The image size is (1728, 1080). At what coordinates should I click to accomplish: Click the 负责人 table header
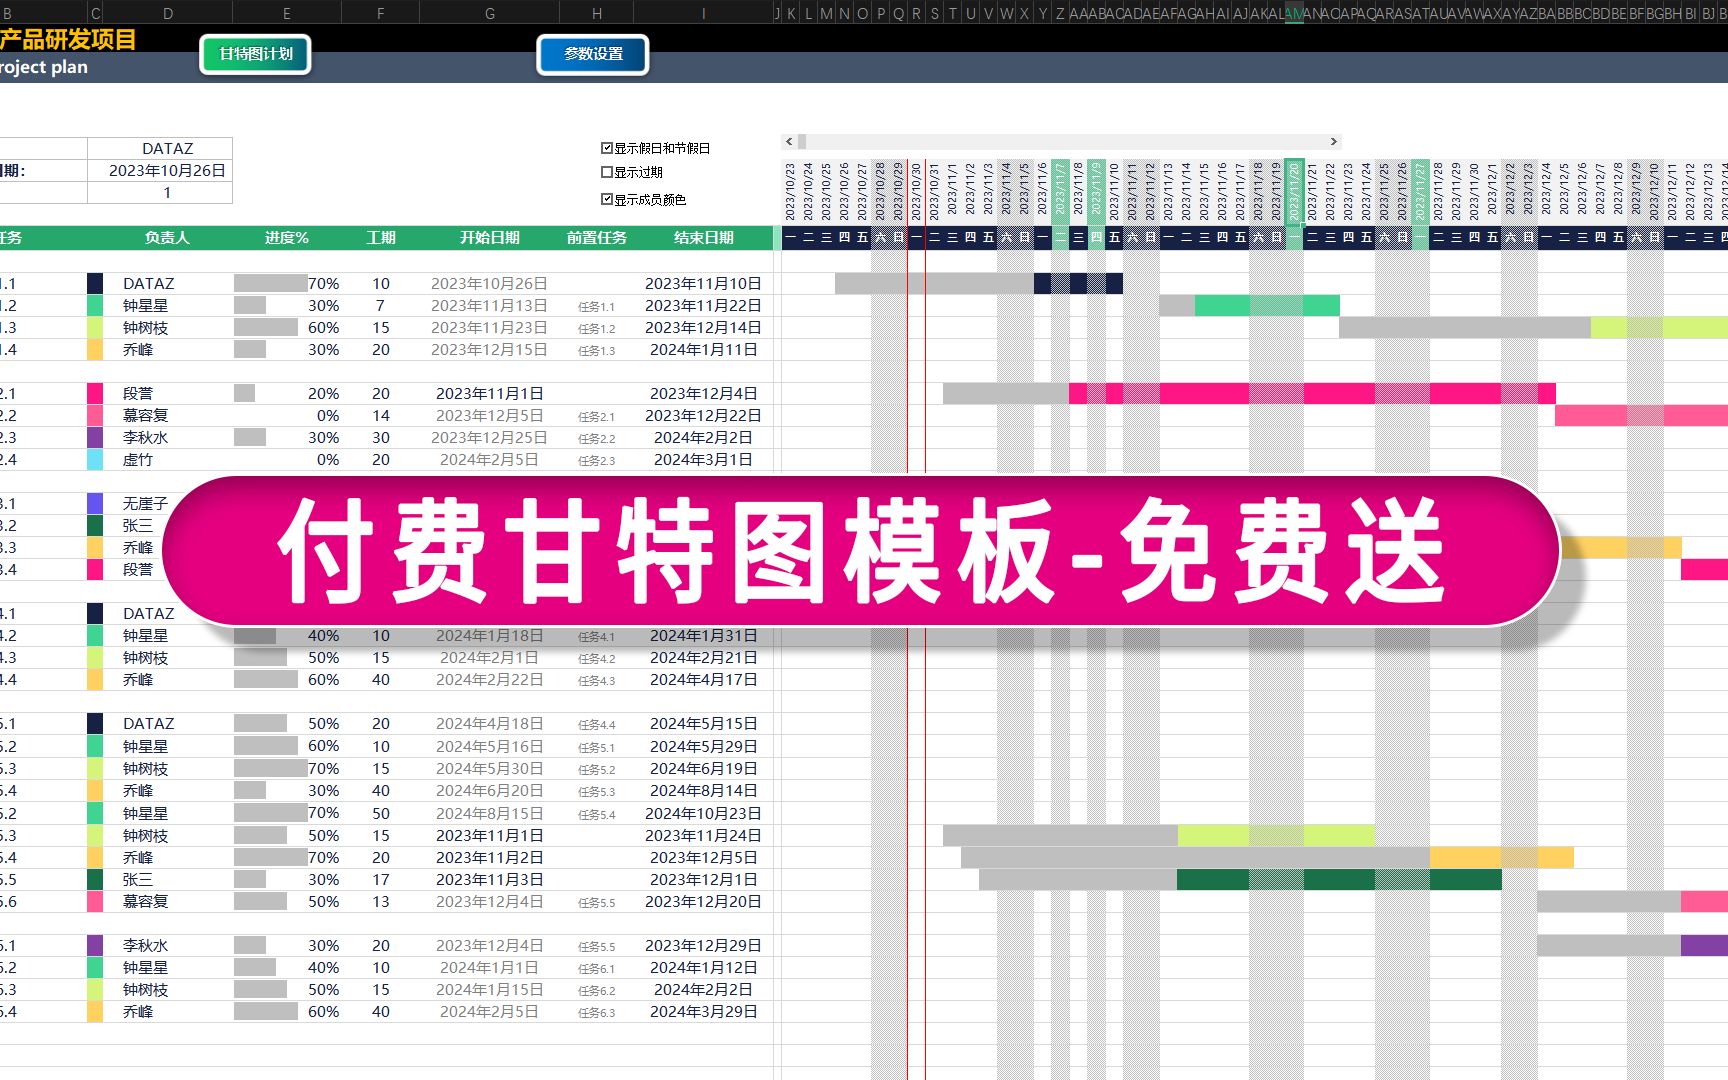pyautogui.click(x=167, y=238)
